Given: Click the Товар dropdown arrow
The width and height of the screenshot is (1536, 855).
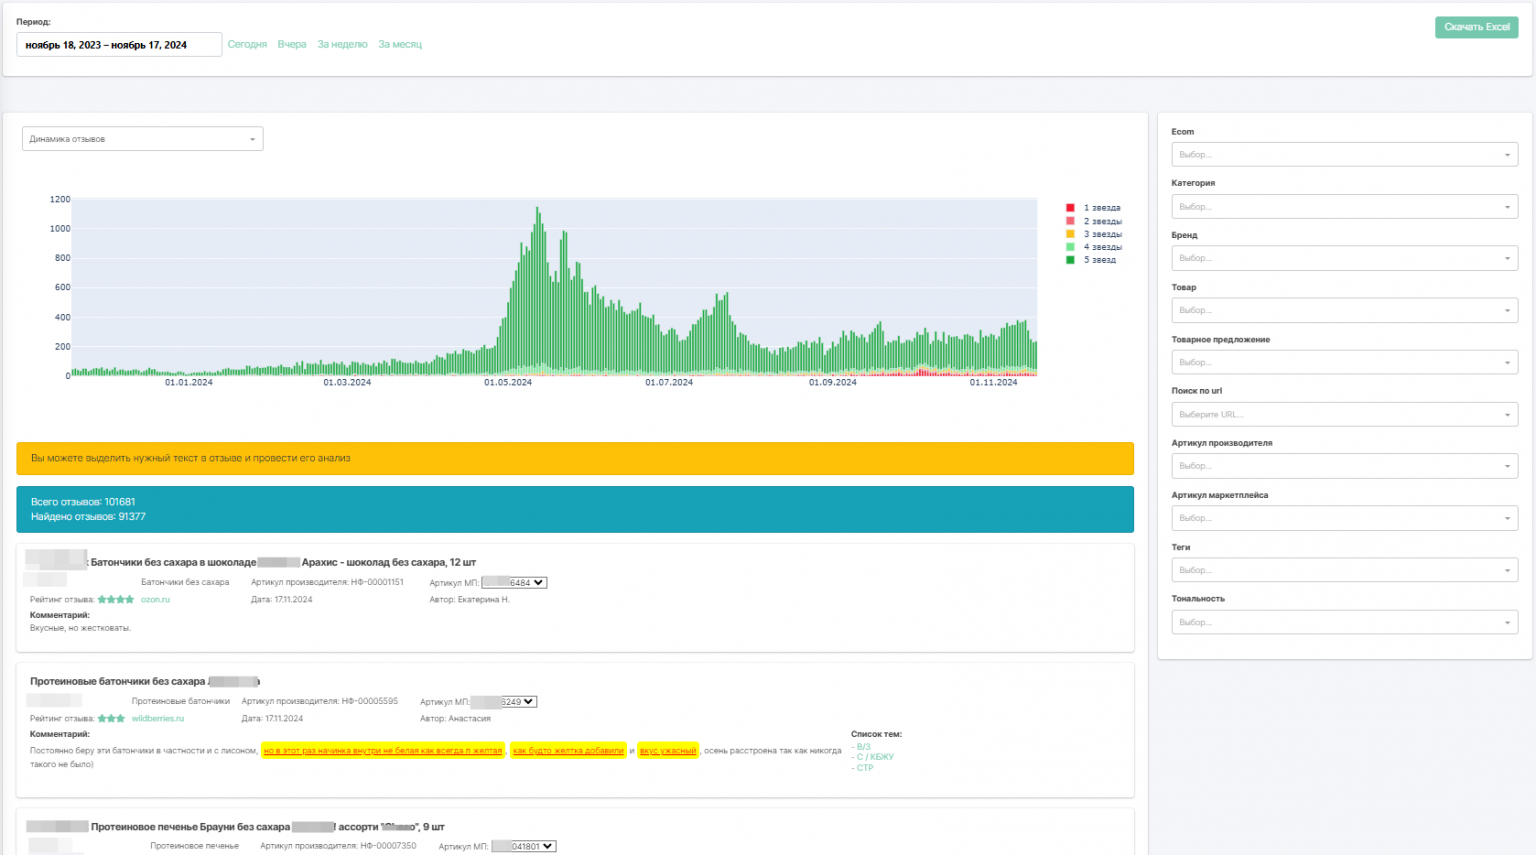Looking at the screenshot, I should (1507, 311).
